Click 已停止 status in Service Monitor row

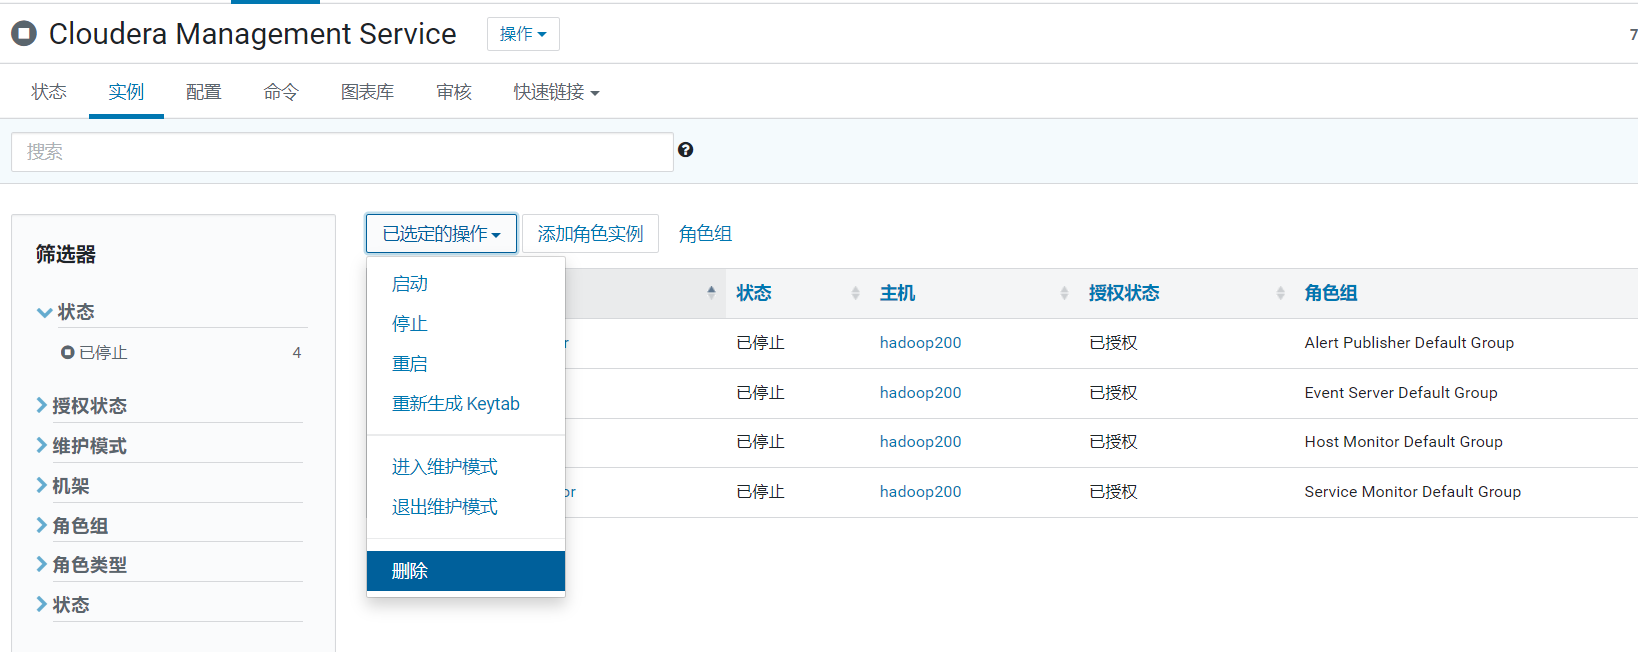pos(760,492)
